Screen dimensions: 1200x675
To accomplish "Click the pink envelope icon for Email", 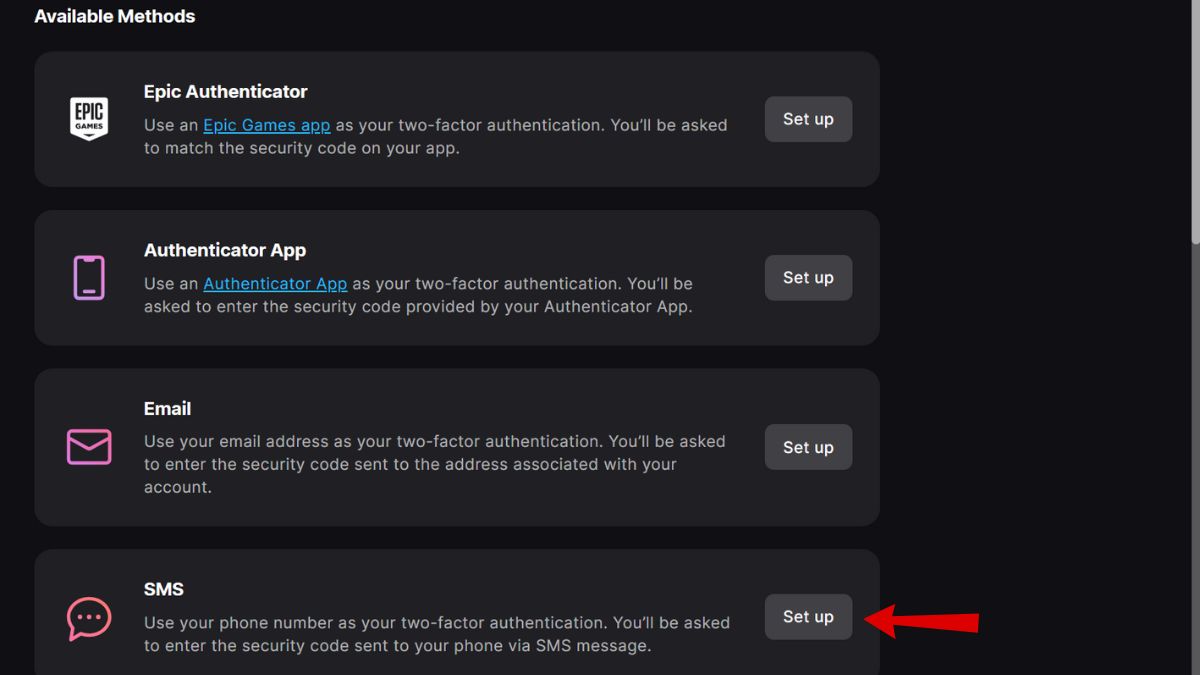I will click(x=89, y=447).
